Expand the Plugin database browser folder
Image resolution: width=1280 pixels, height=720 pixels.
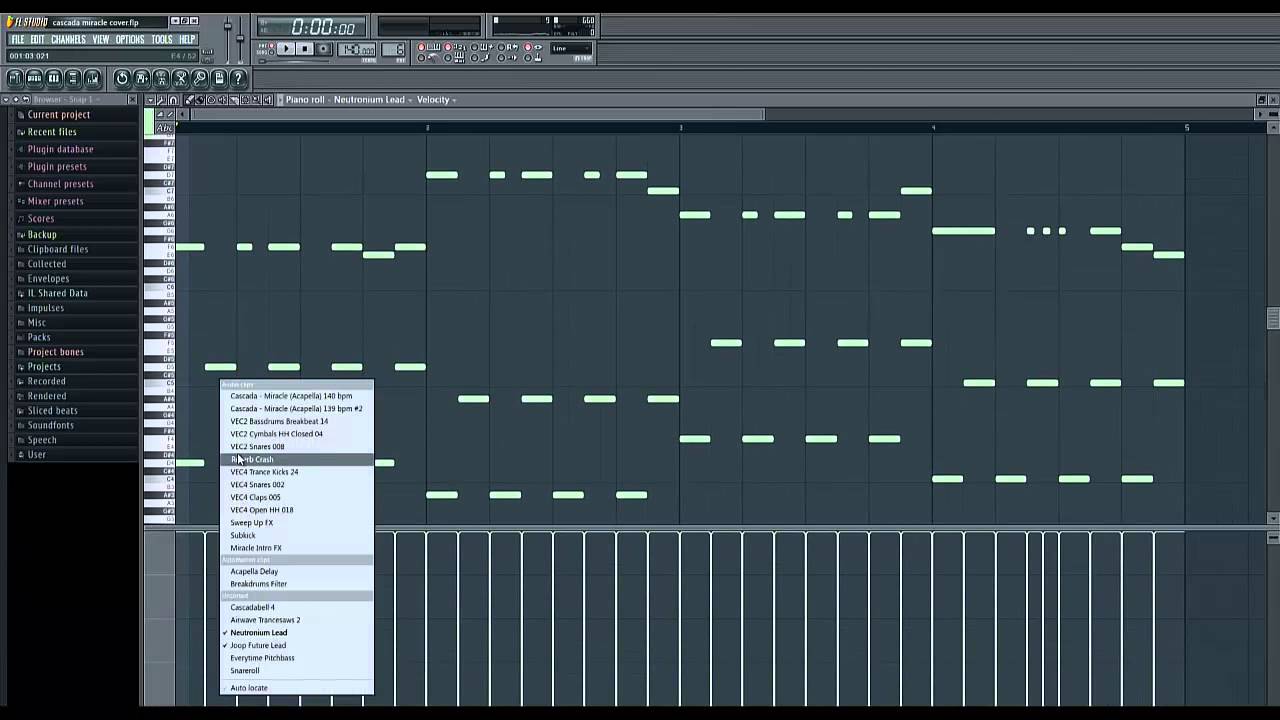click(x=60, y=149)
